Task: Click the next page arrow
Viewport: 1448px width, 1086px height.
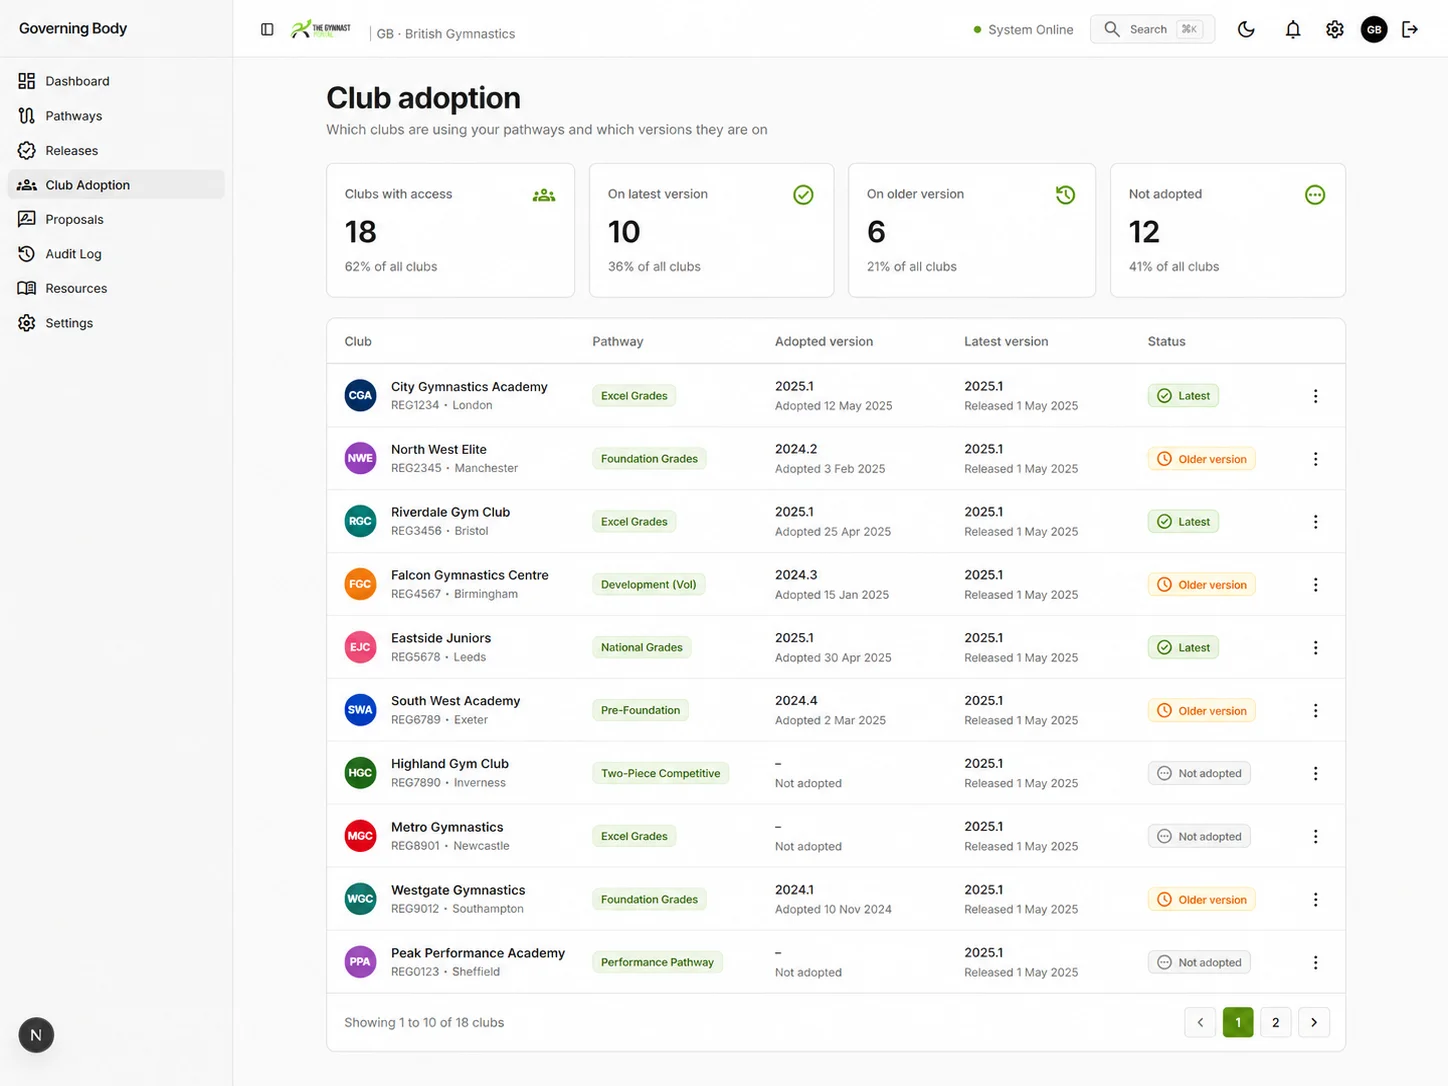Action: (x=1314, y=1022)
